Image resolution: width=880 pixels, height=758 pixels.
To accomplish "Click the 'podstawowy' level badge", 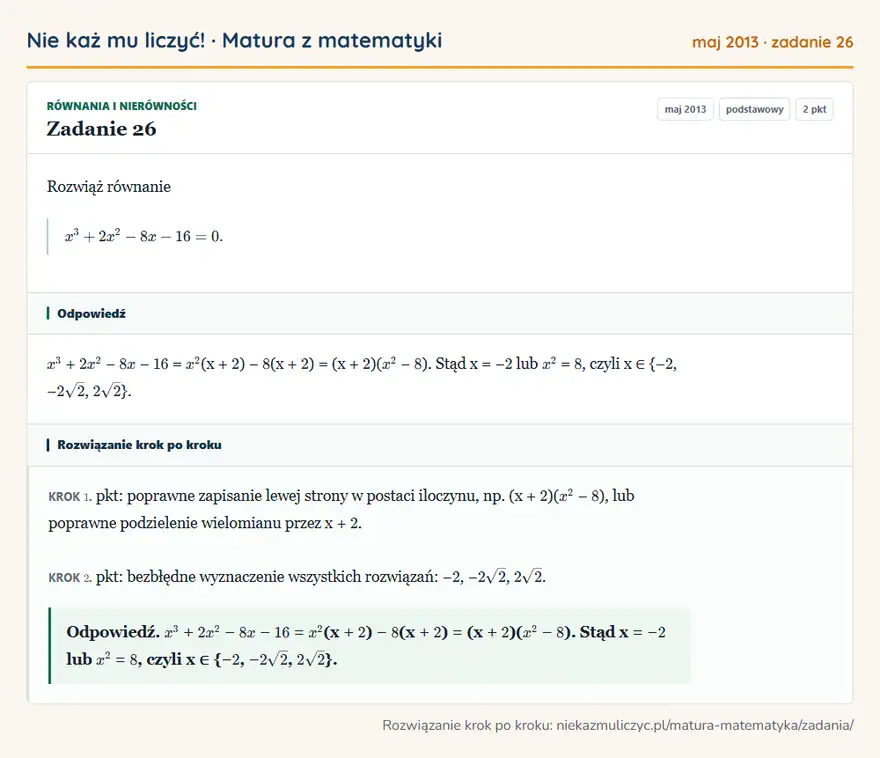I will [754, 109].
